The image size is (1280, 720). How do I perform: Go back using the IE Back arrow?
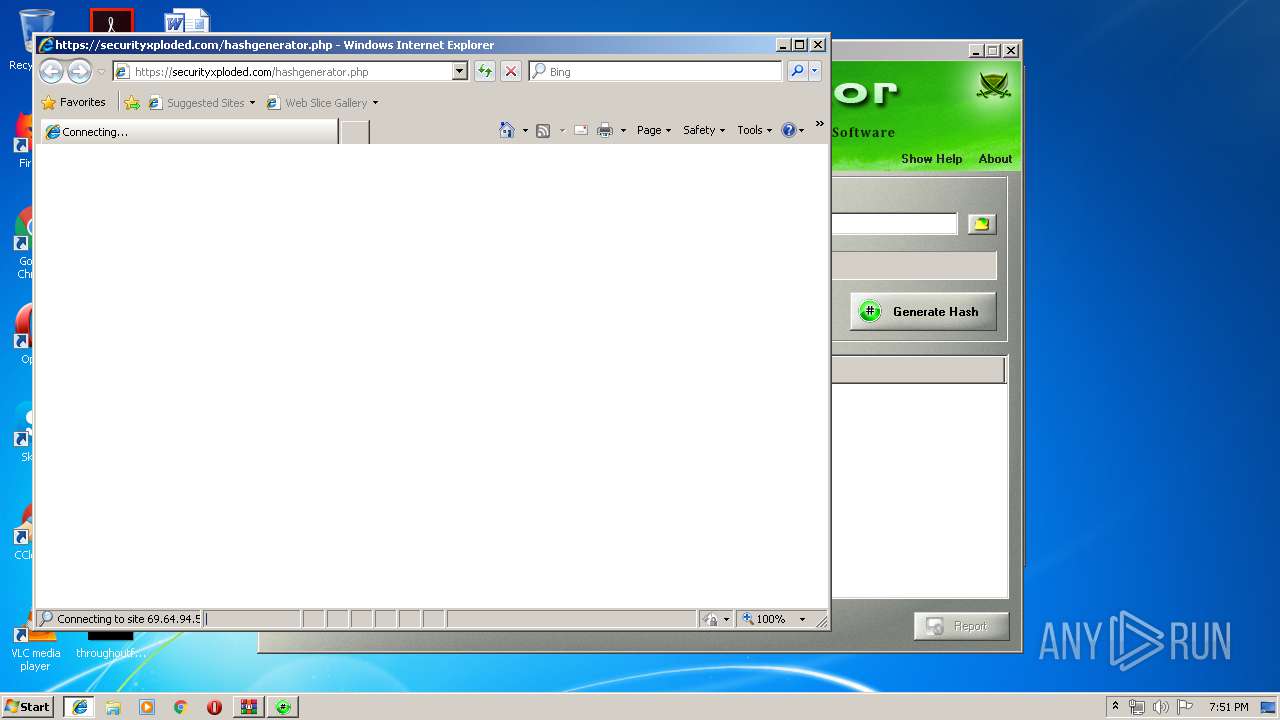pos(51,71)
